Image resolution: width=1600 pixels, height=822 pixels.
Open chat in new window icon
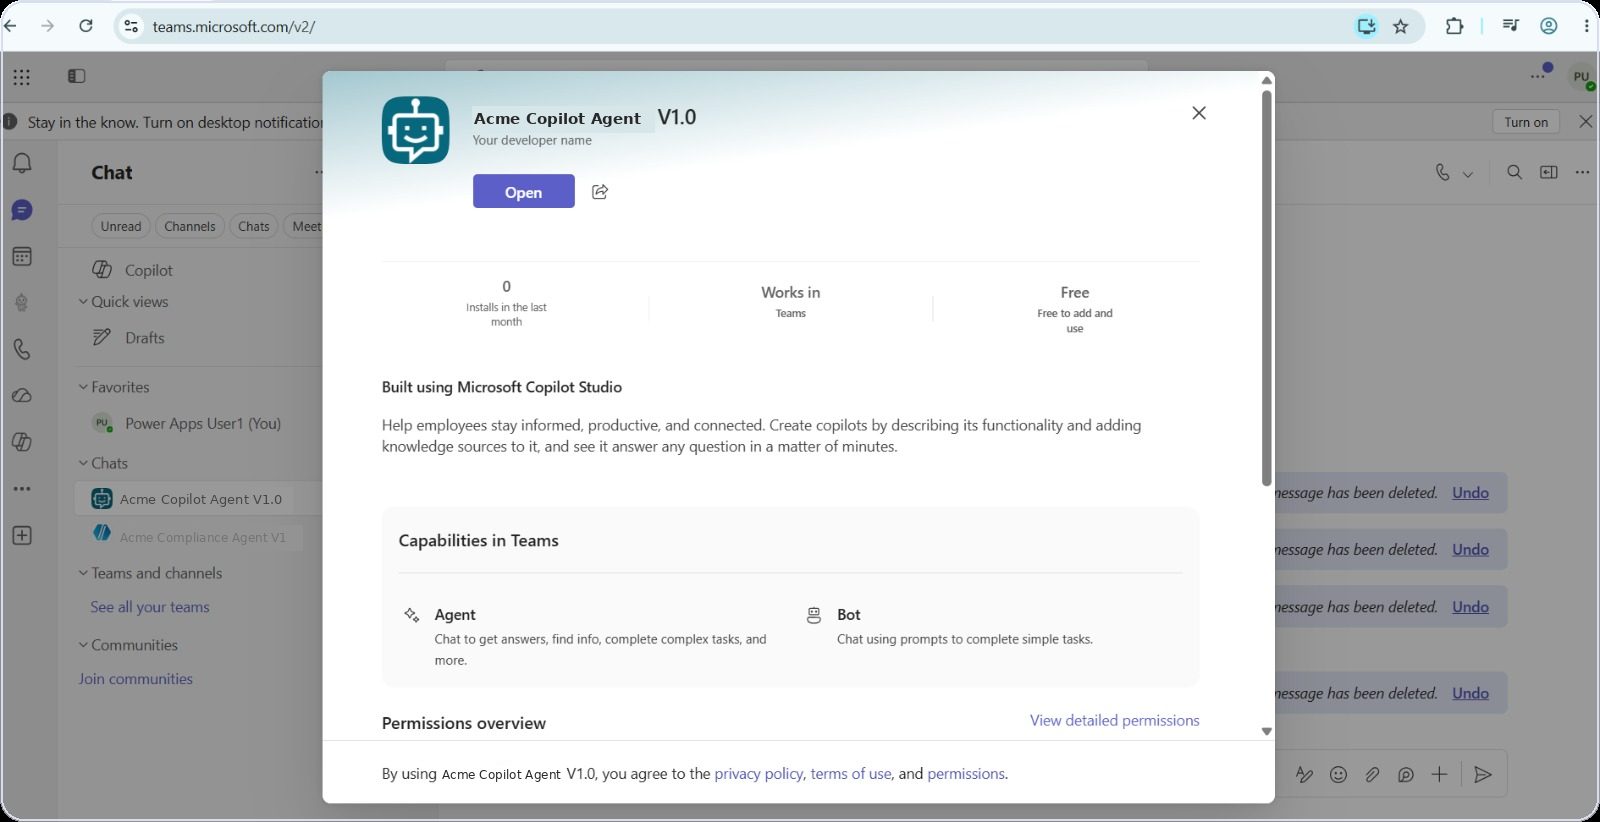[x=1549, y=172]
